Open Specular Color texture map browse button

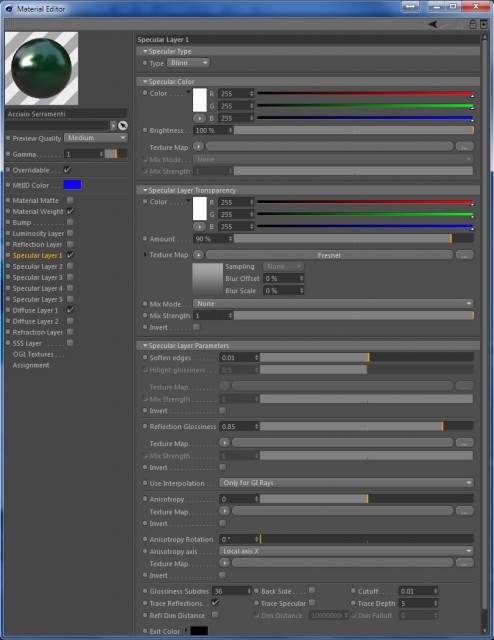pyautogui.click(x=464, y=147)
